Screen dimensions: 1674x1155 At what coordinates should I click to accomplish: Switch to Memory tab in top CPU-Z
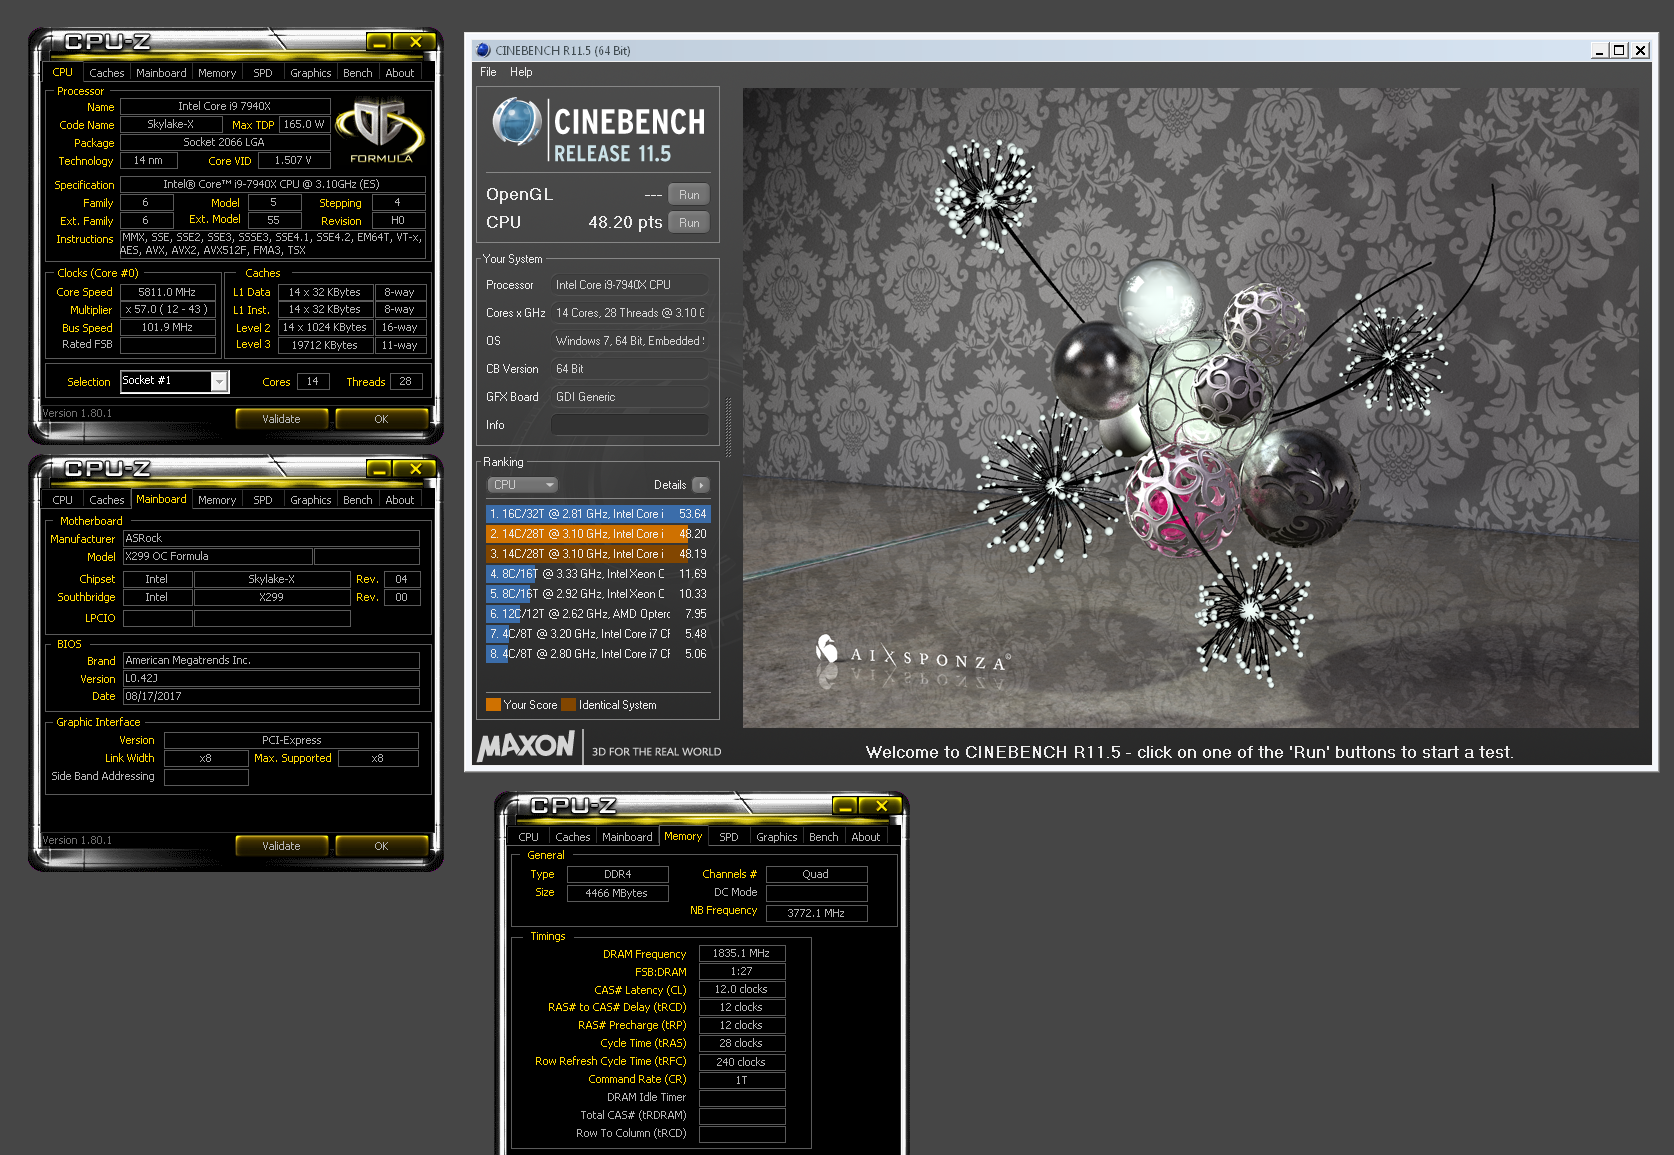point(217,73)
